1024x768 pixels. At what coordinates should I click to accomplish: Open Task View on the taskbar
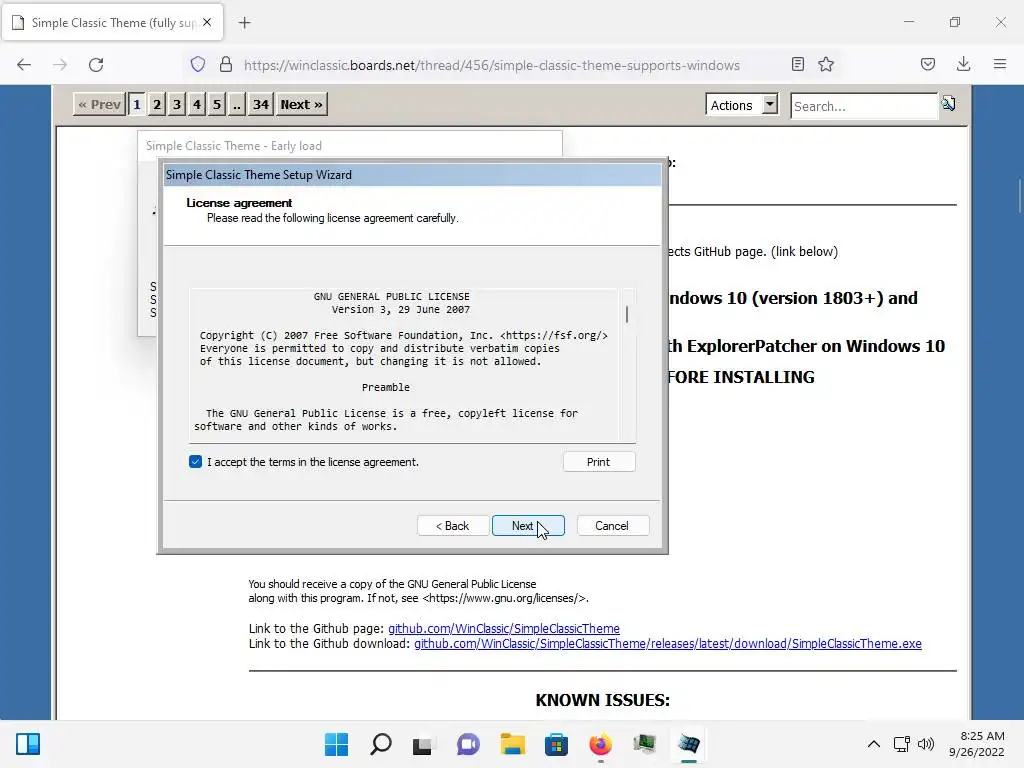coord(423,744)
